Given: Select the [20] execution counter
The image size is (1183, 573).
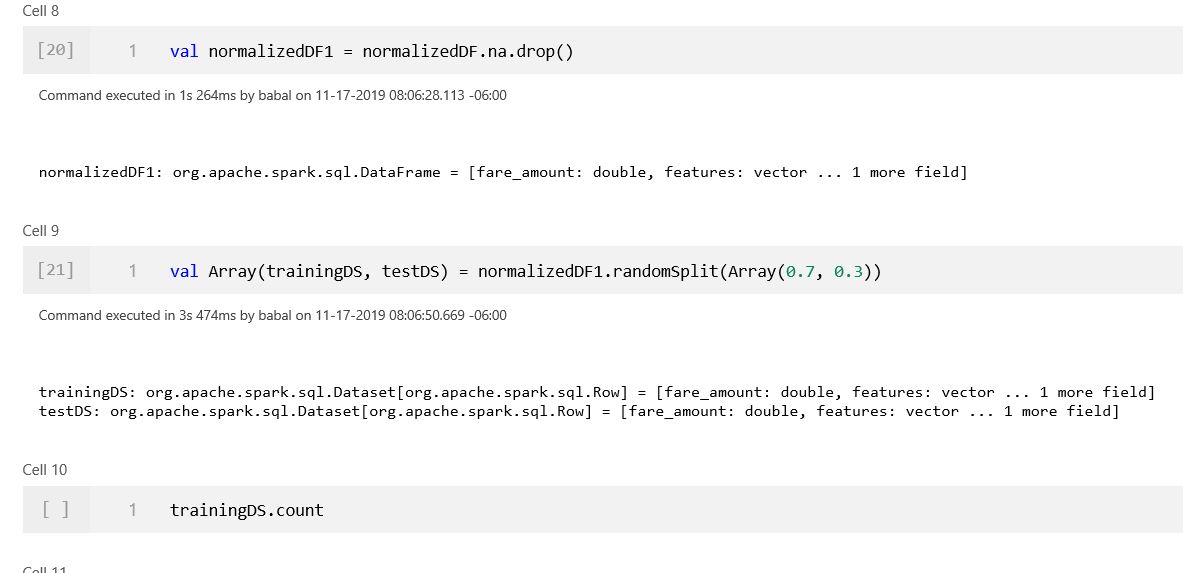Looking at the screenshot, I should click(x=56, y=50).
